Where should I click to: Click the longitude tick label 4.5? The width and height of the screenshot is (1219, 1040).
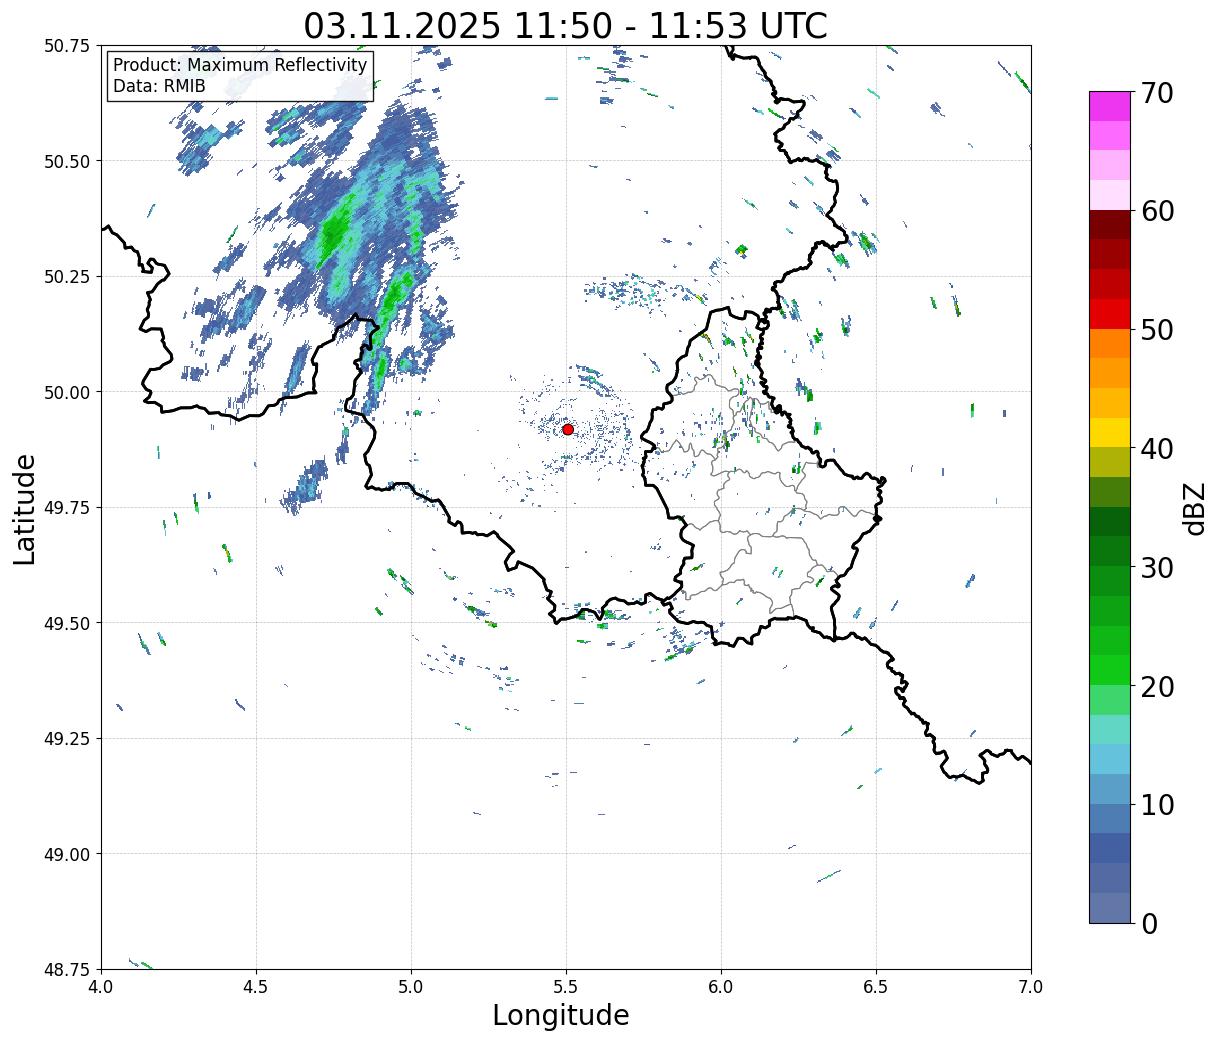pos(256,986)
